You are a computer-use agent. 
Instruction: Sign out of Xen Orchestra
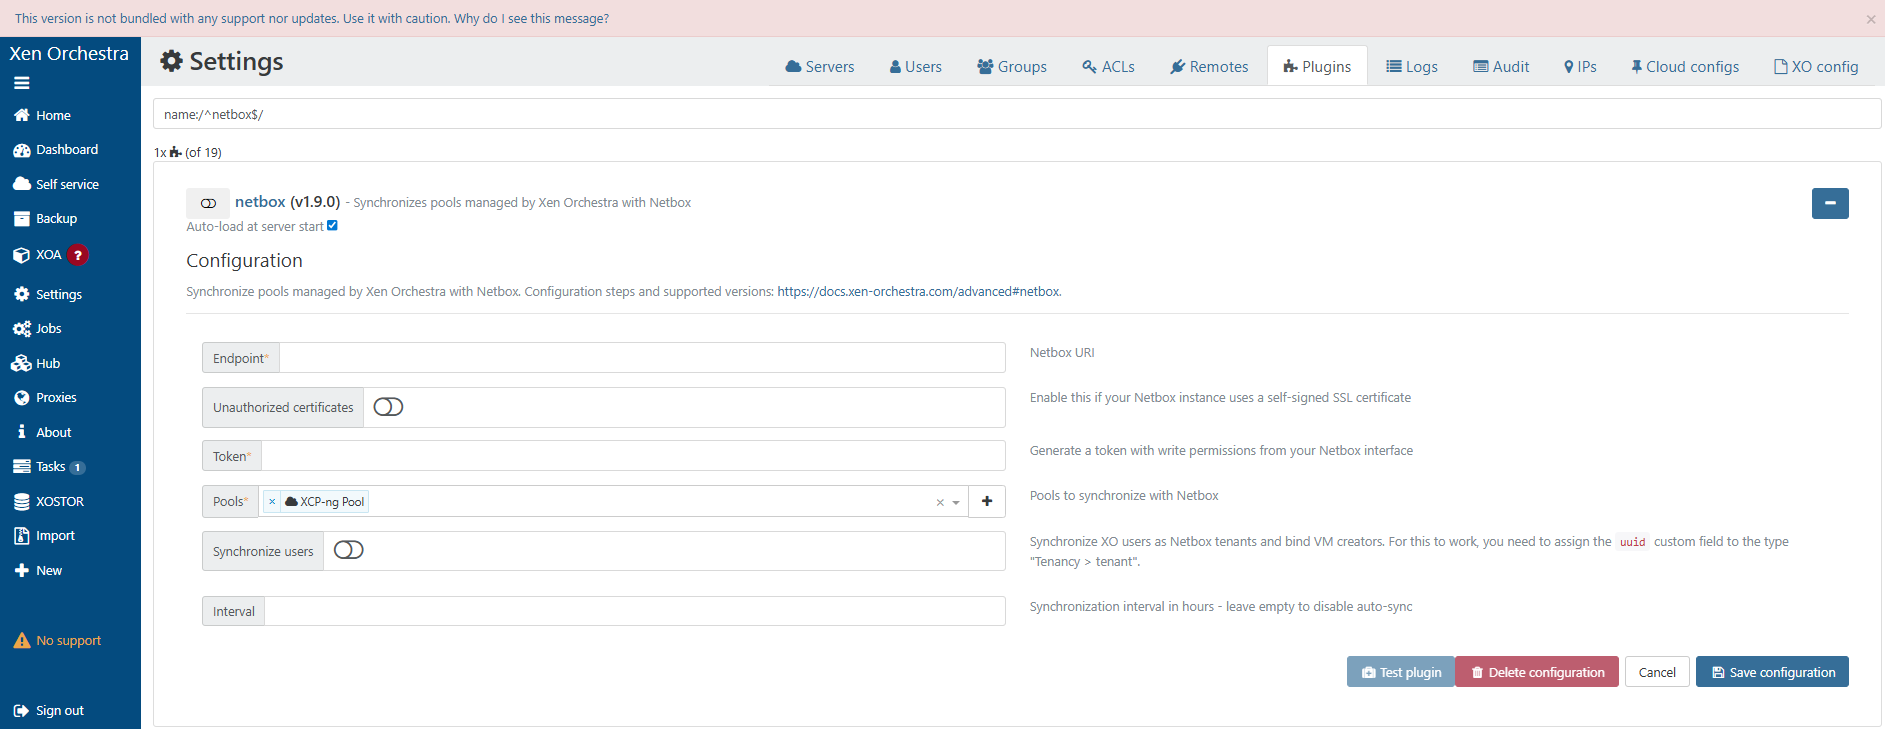(49, 711)
